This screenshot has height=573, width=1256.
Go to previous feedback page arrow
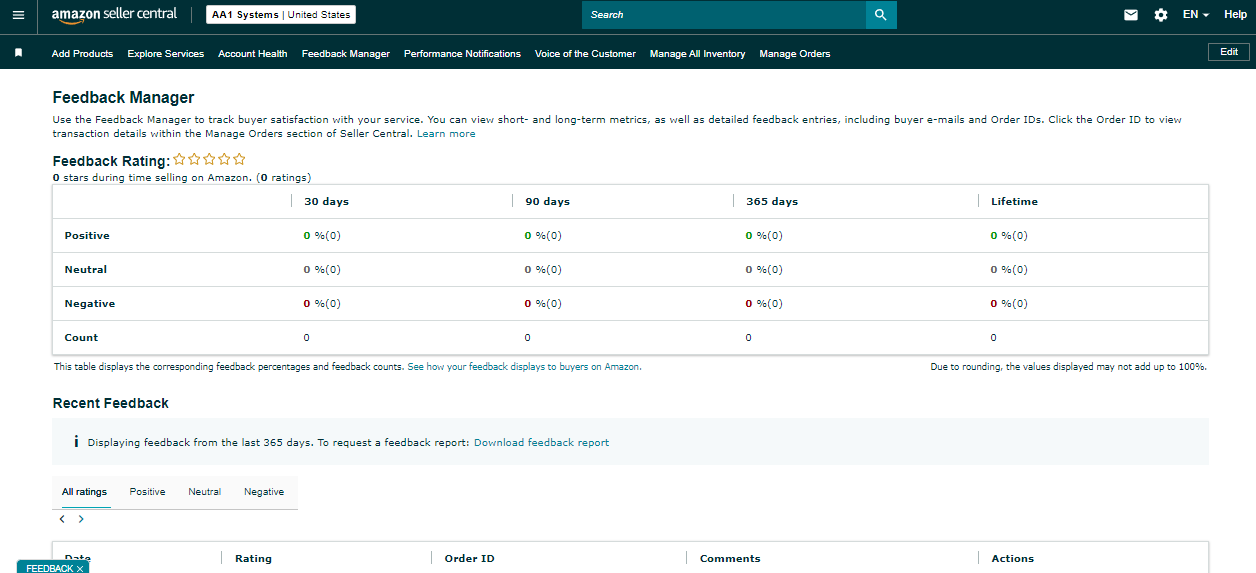(62, 519)
